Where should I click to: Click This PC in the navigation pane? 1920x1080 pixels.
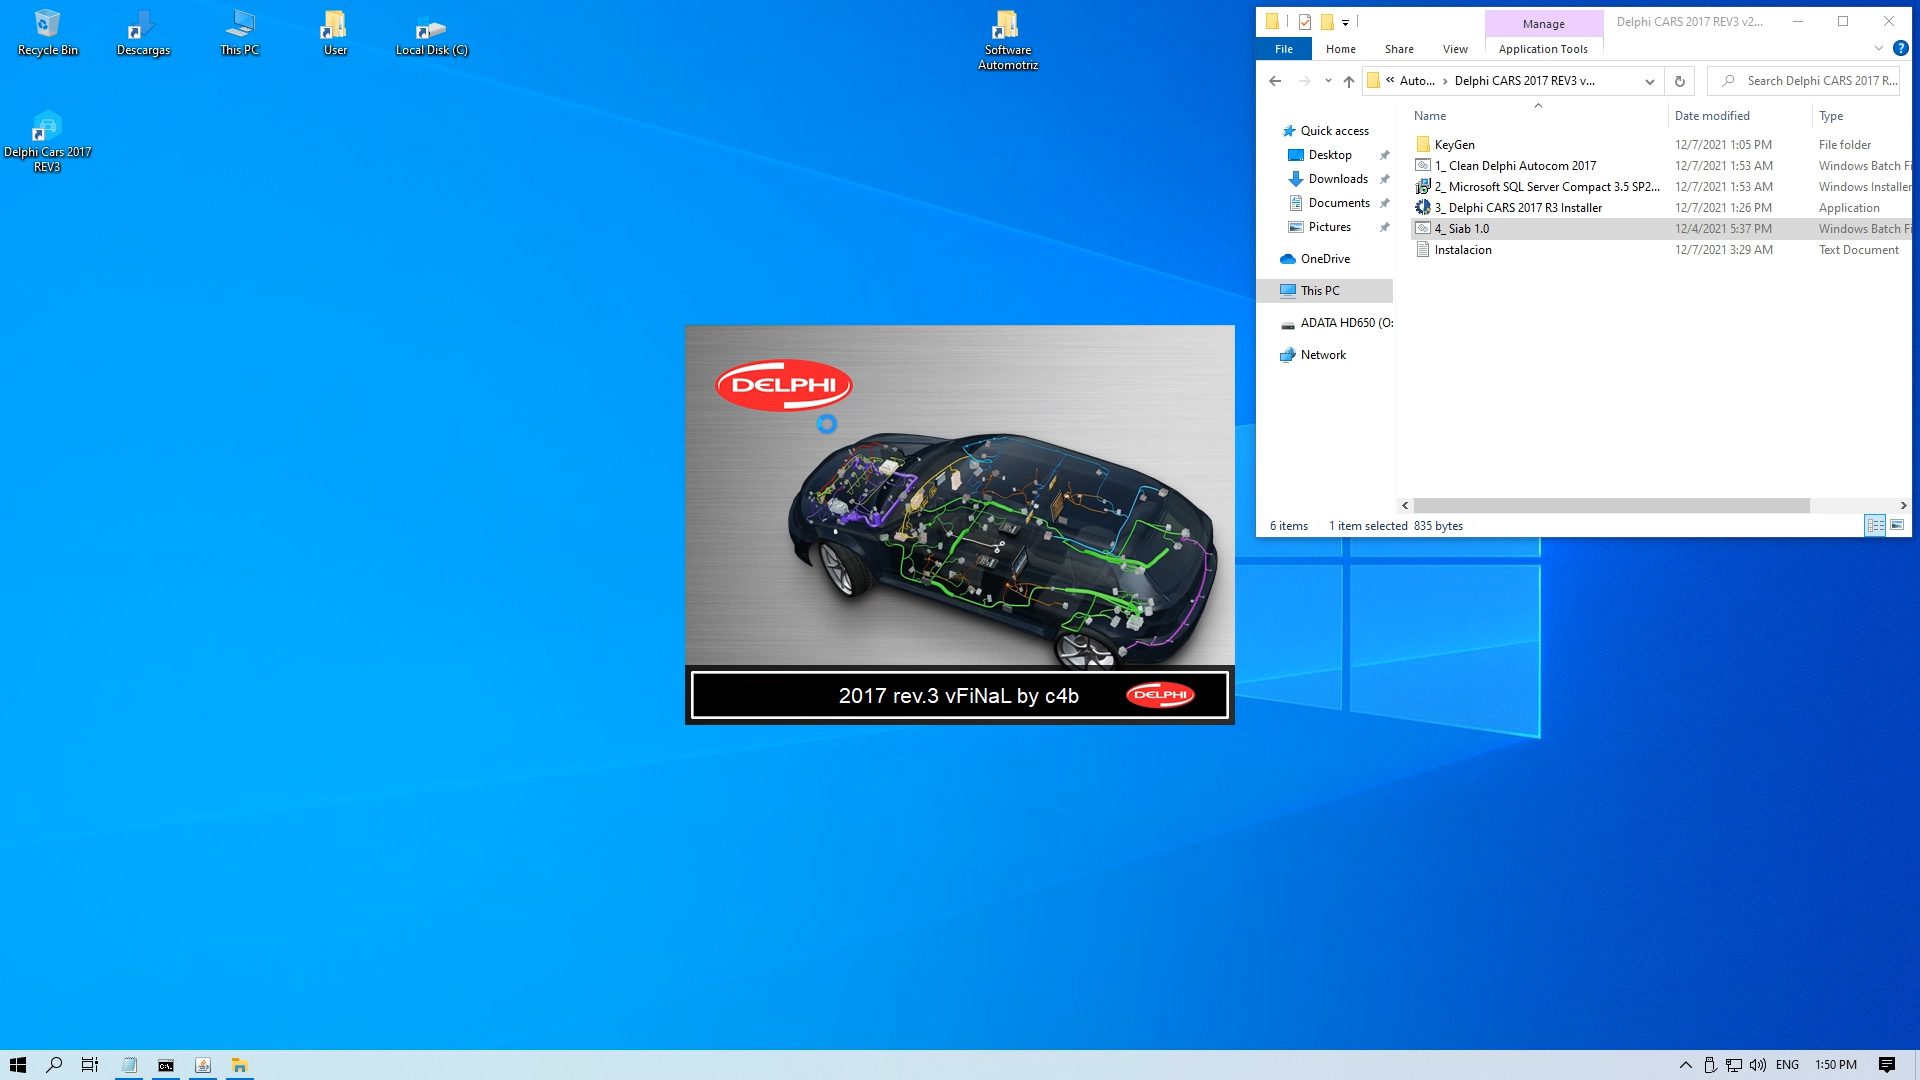pyautogui.click(x=1319, y=290)
